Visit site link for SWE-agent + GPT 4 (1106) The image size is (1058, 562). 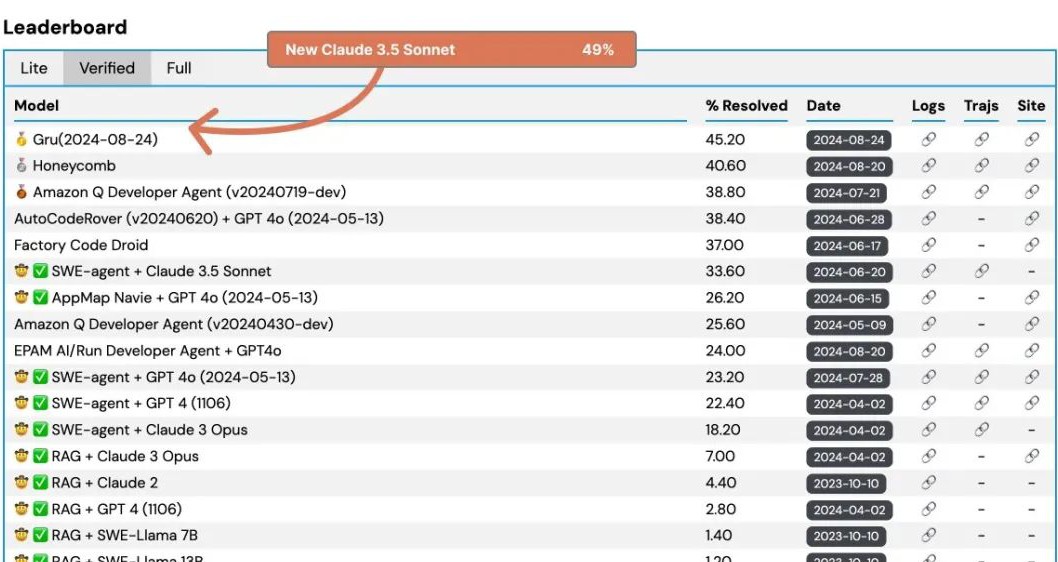point(1032,403)
